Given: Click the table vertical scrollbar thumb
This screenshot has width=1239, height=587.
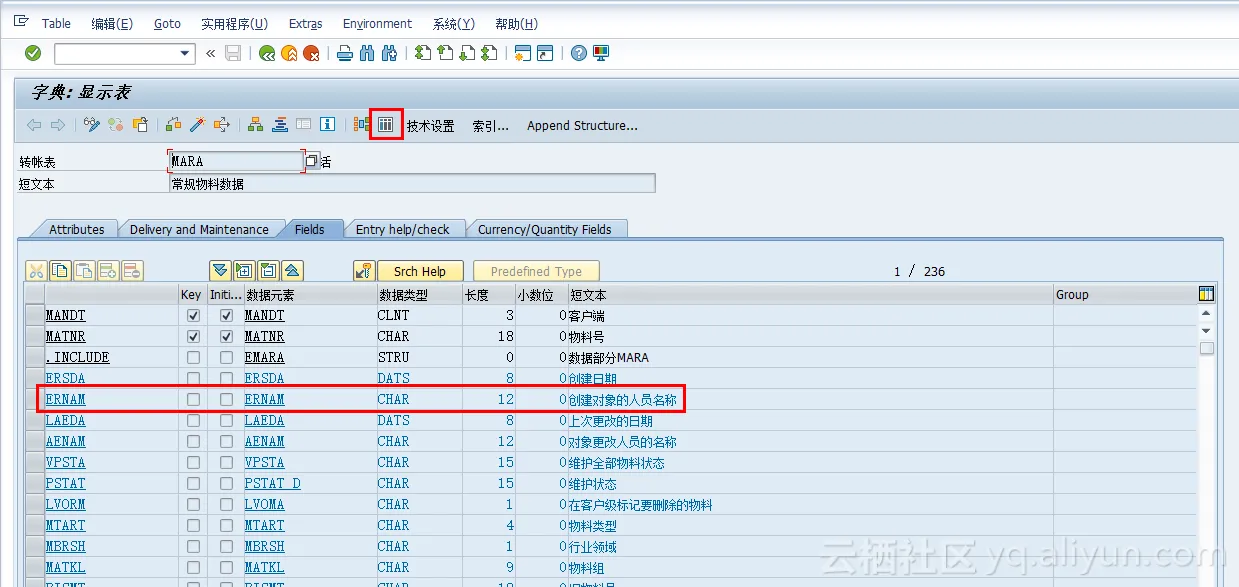Looking at the screenshot, I should tap(1207, 348).
